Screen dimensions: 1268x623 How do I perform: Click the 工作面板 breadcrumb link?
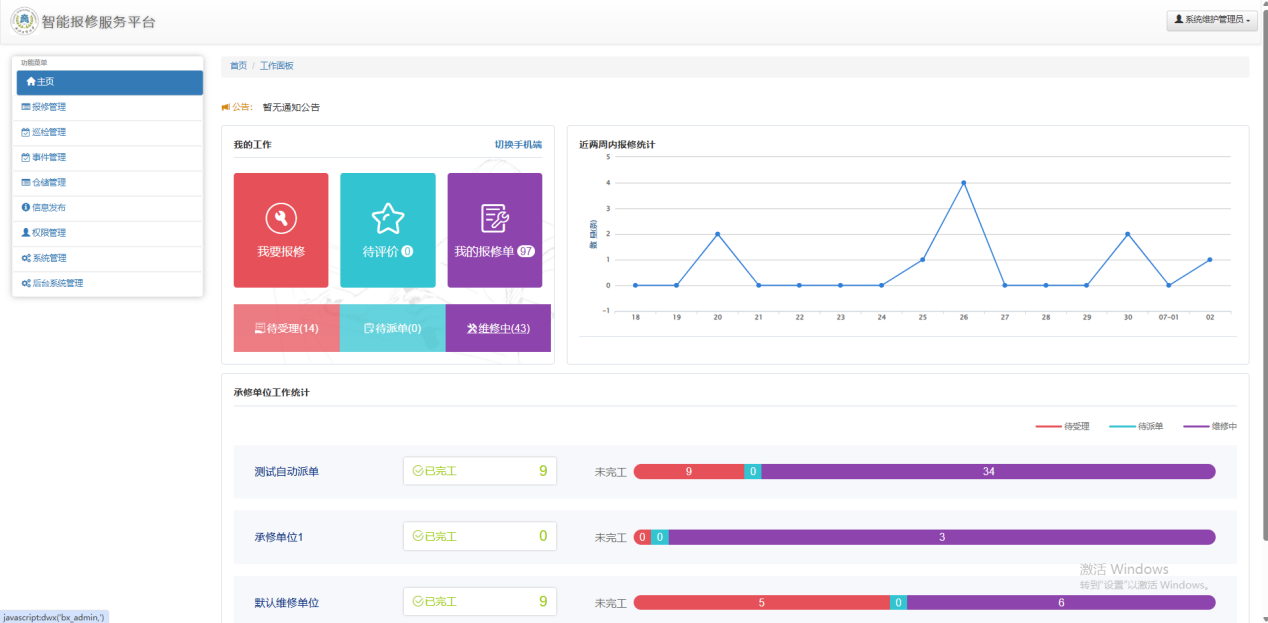(277, 66)
